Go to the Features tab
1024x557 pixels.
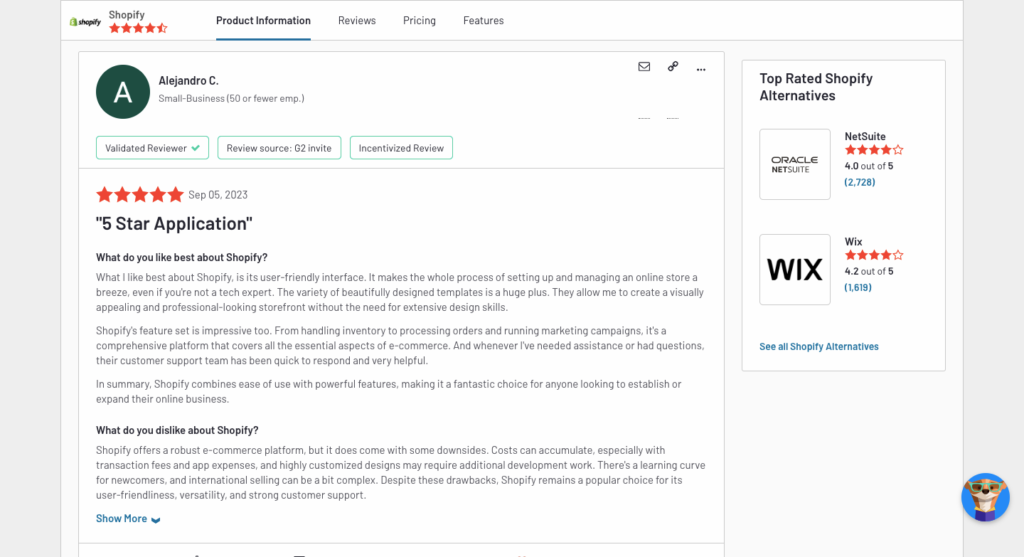coord(483,21)
